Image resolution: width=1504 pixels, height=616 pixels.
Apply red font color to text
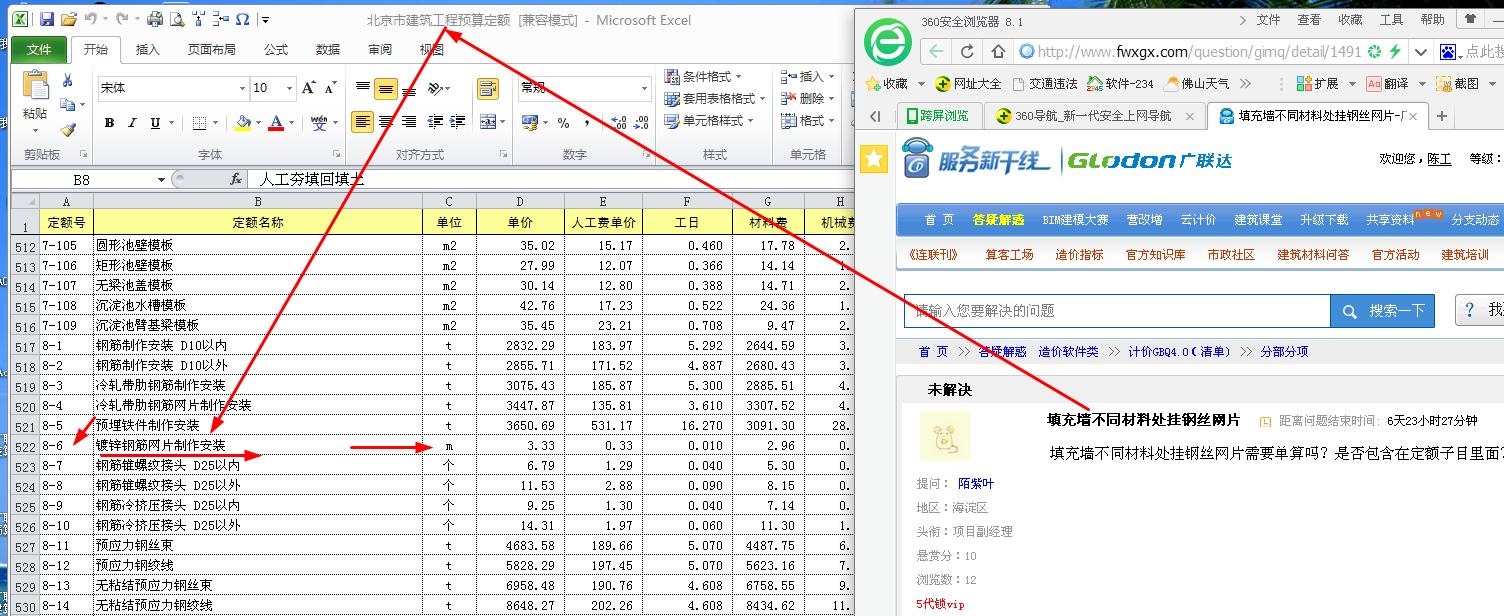277,122
